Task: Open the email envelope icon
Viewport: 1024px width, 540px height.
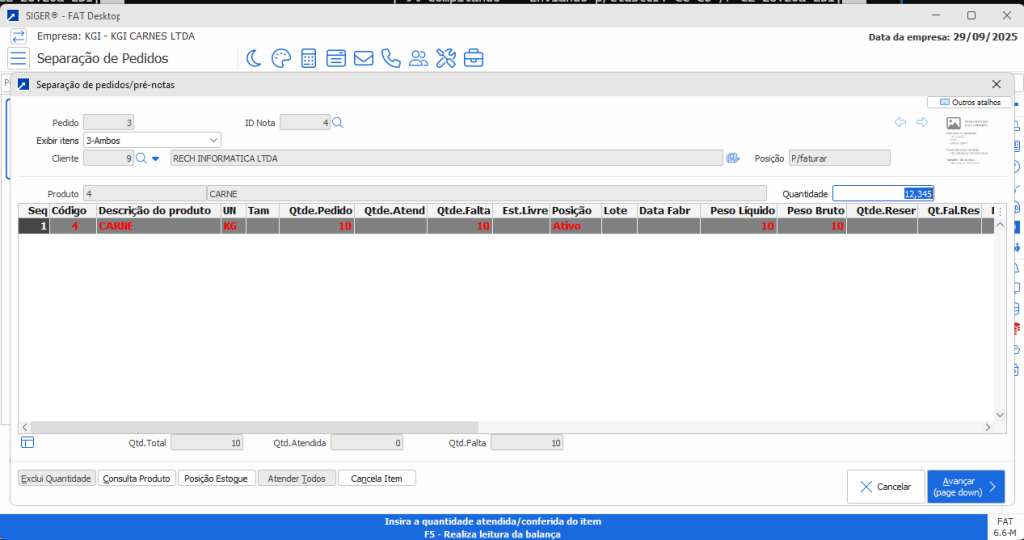Action: pos(363,59)
